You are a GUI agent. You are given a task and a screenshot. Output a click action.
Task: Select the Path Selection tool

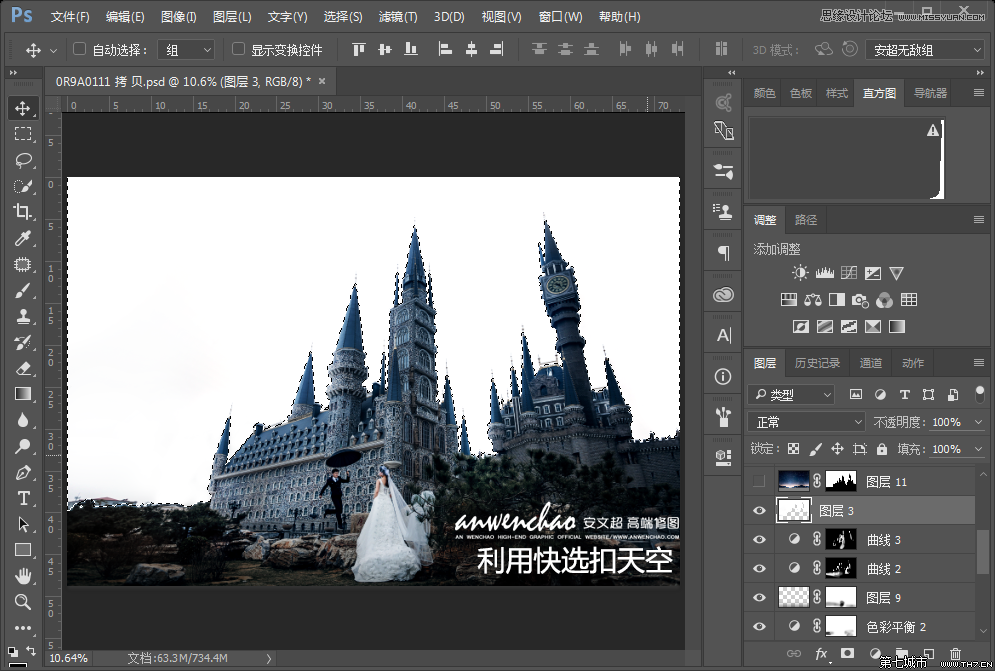click(x=23, y=524)
